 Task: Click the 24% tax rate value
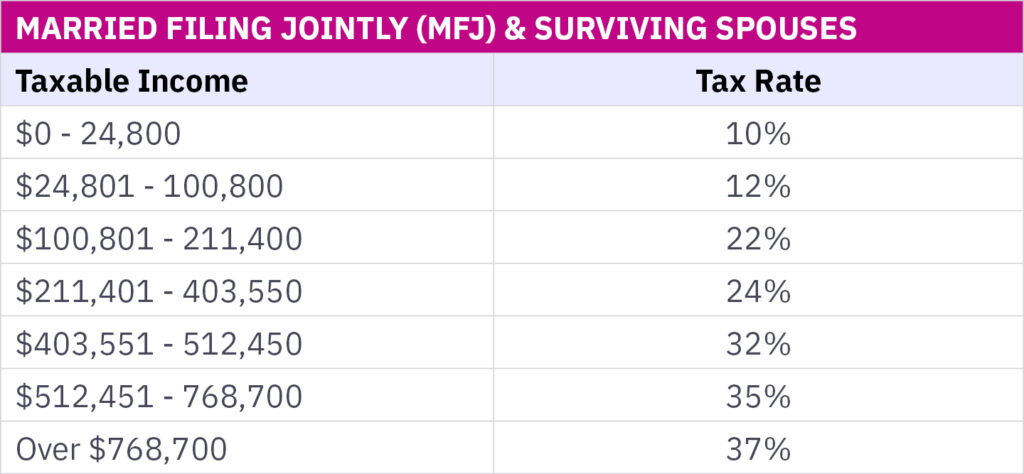(758, 291)
